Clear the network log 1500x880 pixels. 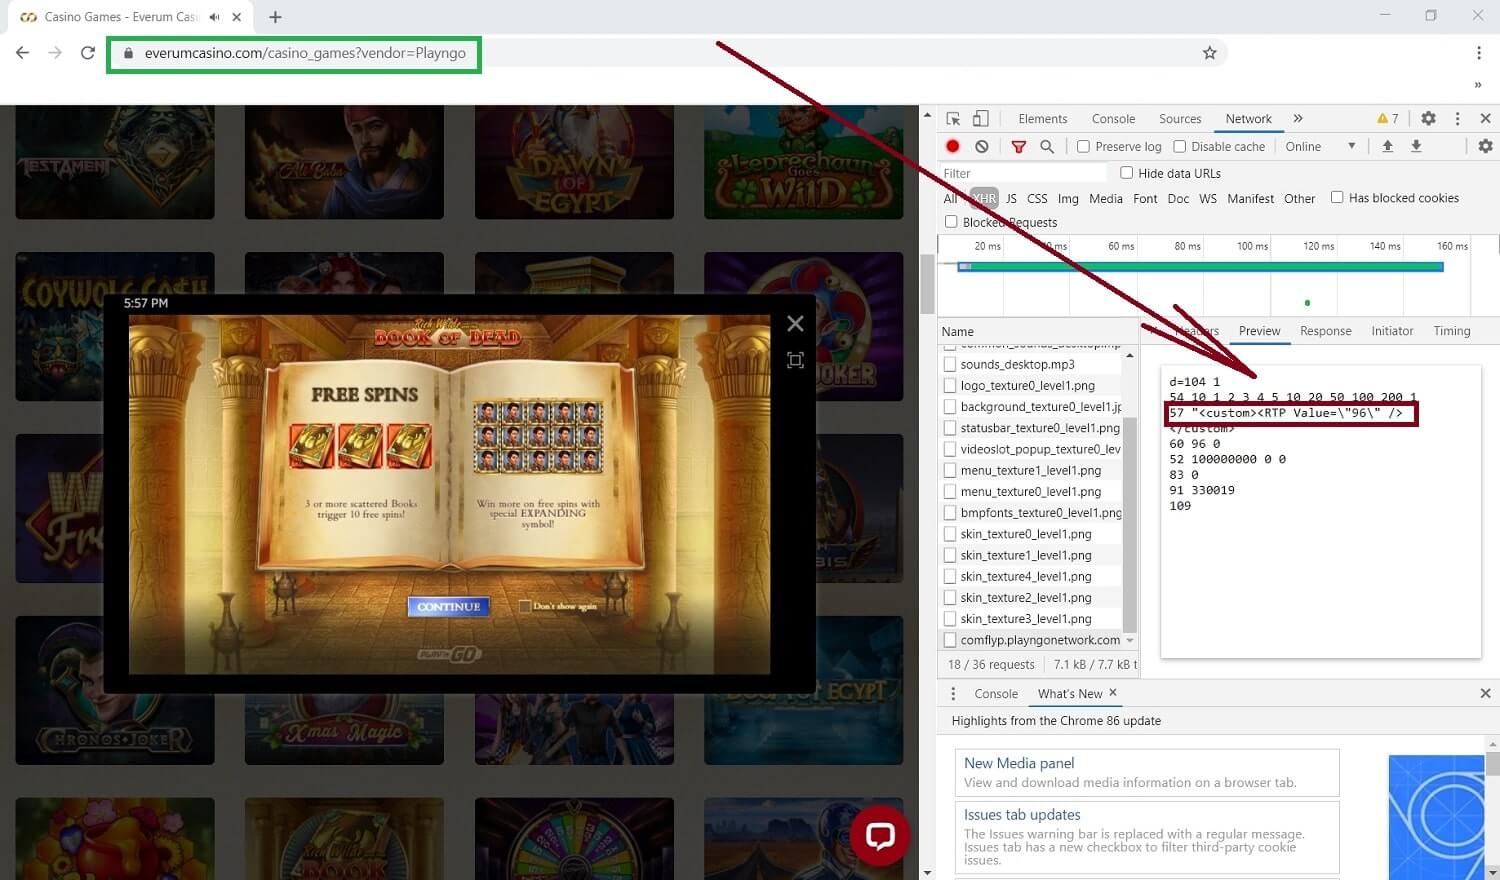coord(982,146)
